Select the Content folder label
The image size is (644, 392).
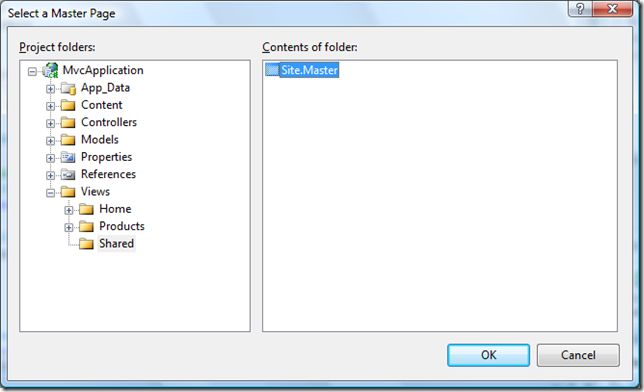pos(101,105)
